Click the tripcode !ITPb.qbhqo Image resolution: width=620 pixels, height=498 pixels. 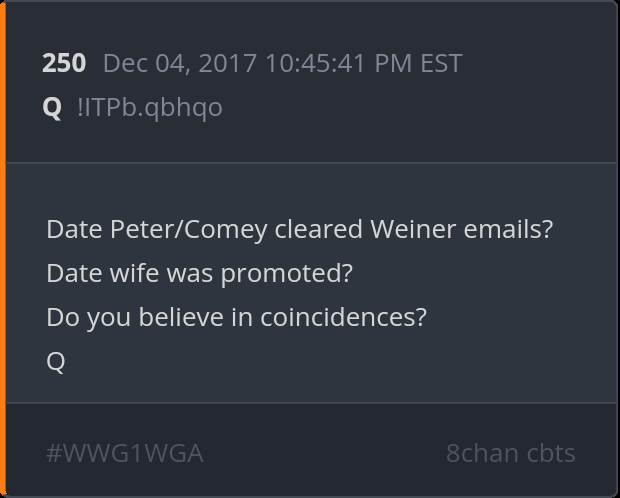(x=150, y=107)
